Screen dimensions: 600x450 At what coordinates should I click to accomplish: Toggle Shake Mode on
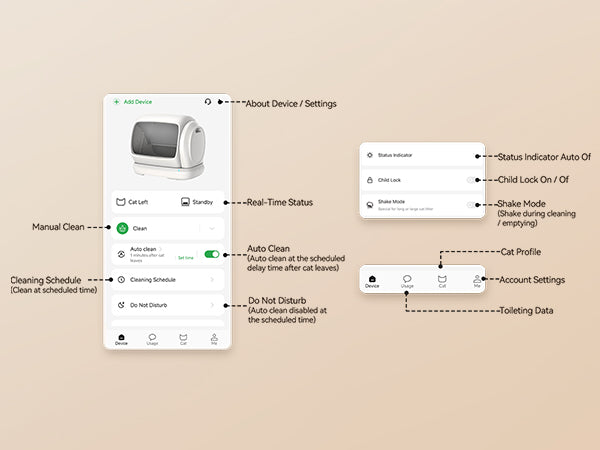tap(470, 204)
